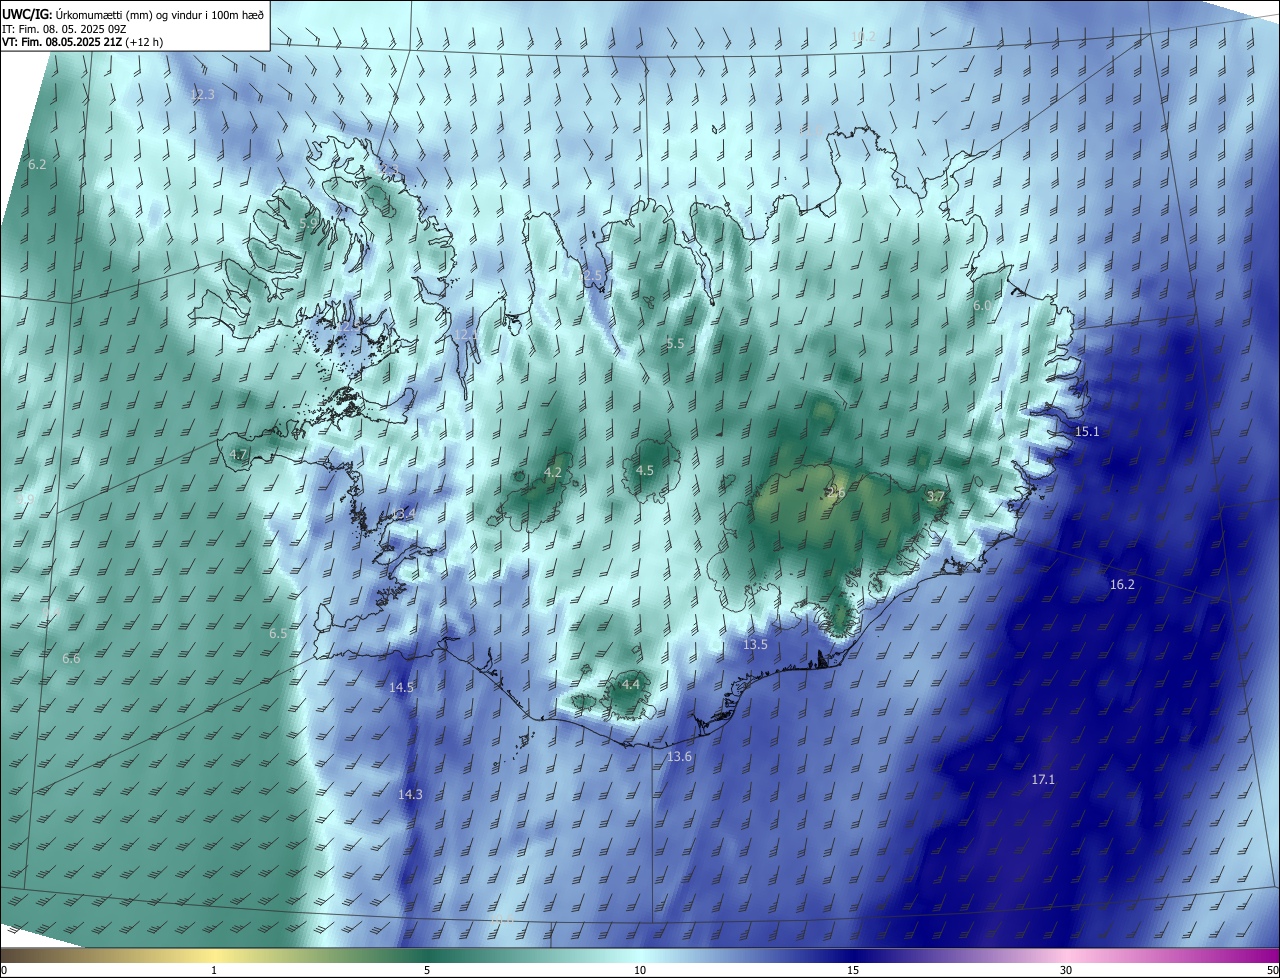Select the 13.5 value south of the glacier

755,645
